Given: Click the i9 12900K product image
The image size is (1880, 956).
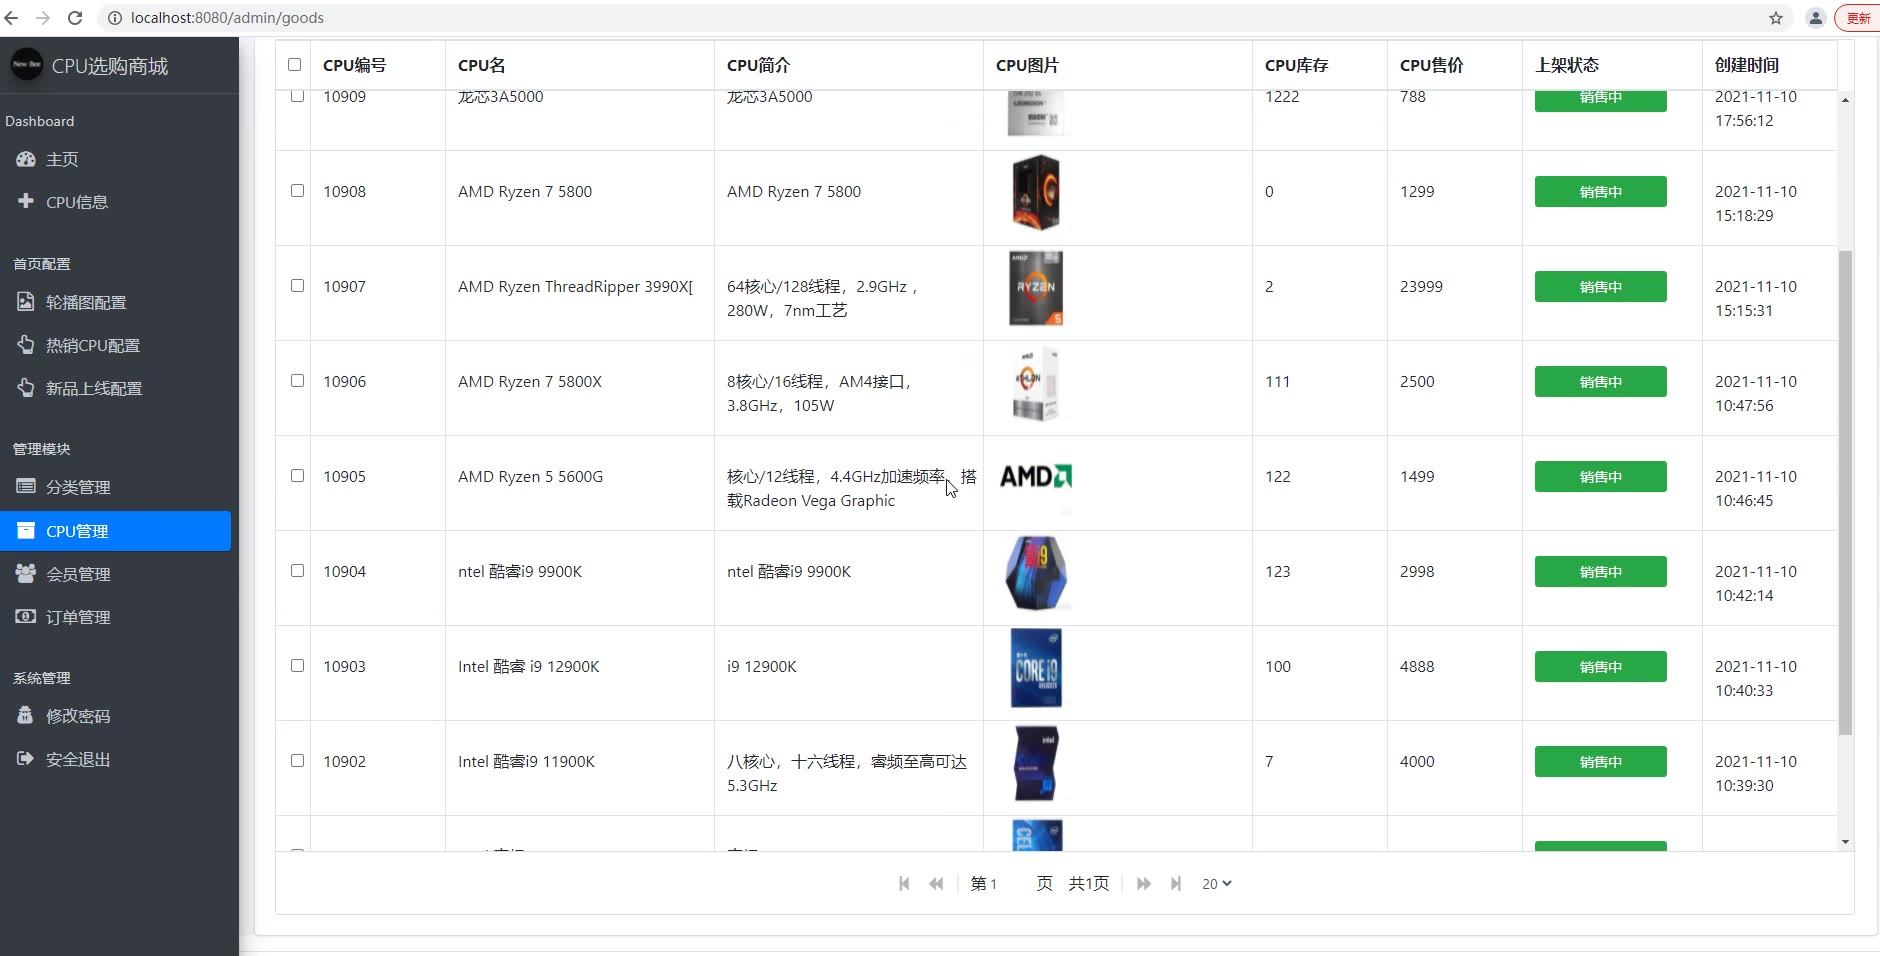Looking at the screenshot, I should click(1036, 668).
